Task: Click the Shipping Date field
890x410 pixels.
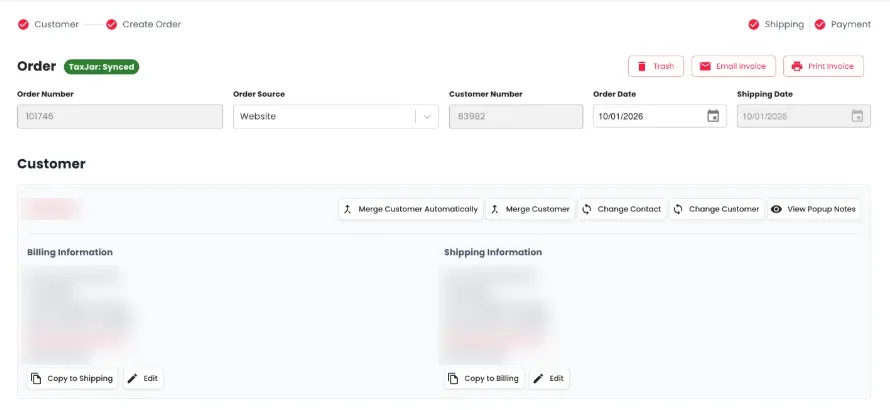Action: coord(804,116)
